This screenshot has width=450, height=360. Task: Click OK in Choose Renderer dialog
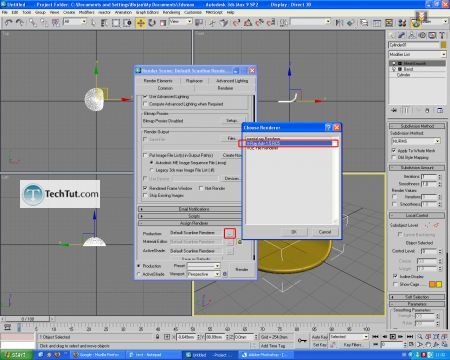pyautogui.click(x=294, y=232)
